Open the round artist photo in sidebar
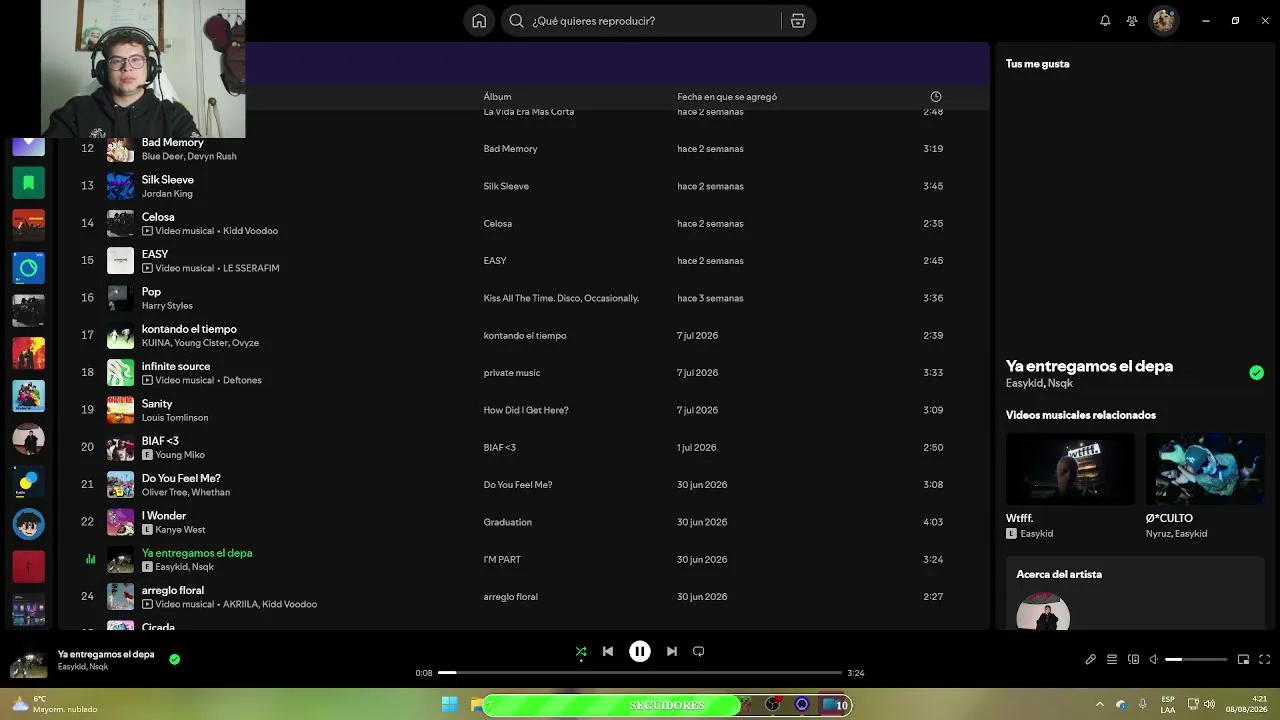 (28, 439)
